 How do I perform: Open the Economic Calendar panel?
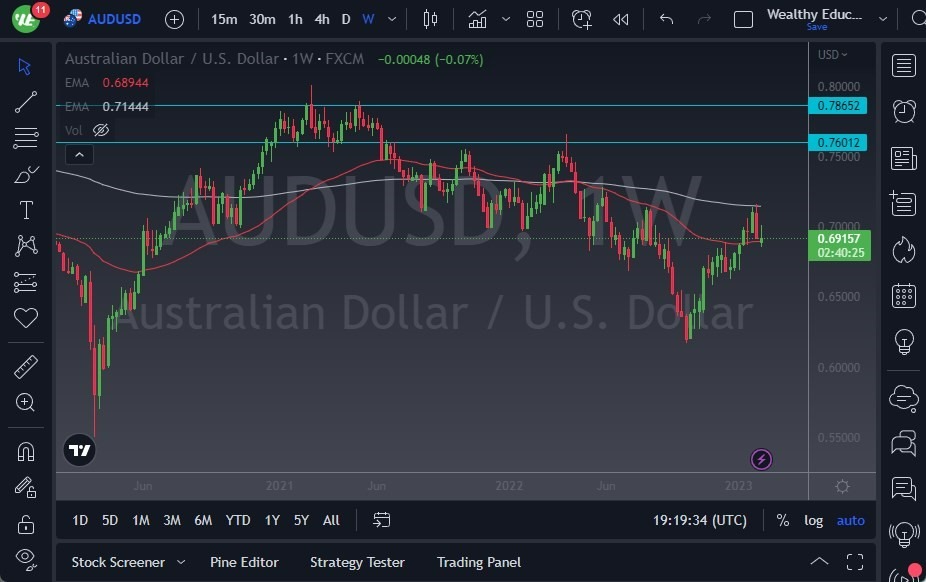(903, 295)
